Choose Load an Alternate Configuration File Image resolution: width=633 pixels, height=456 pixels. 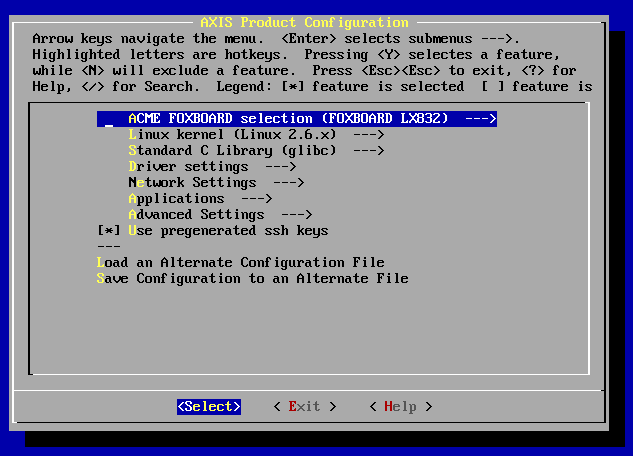tap(241, 262)
